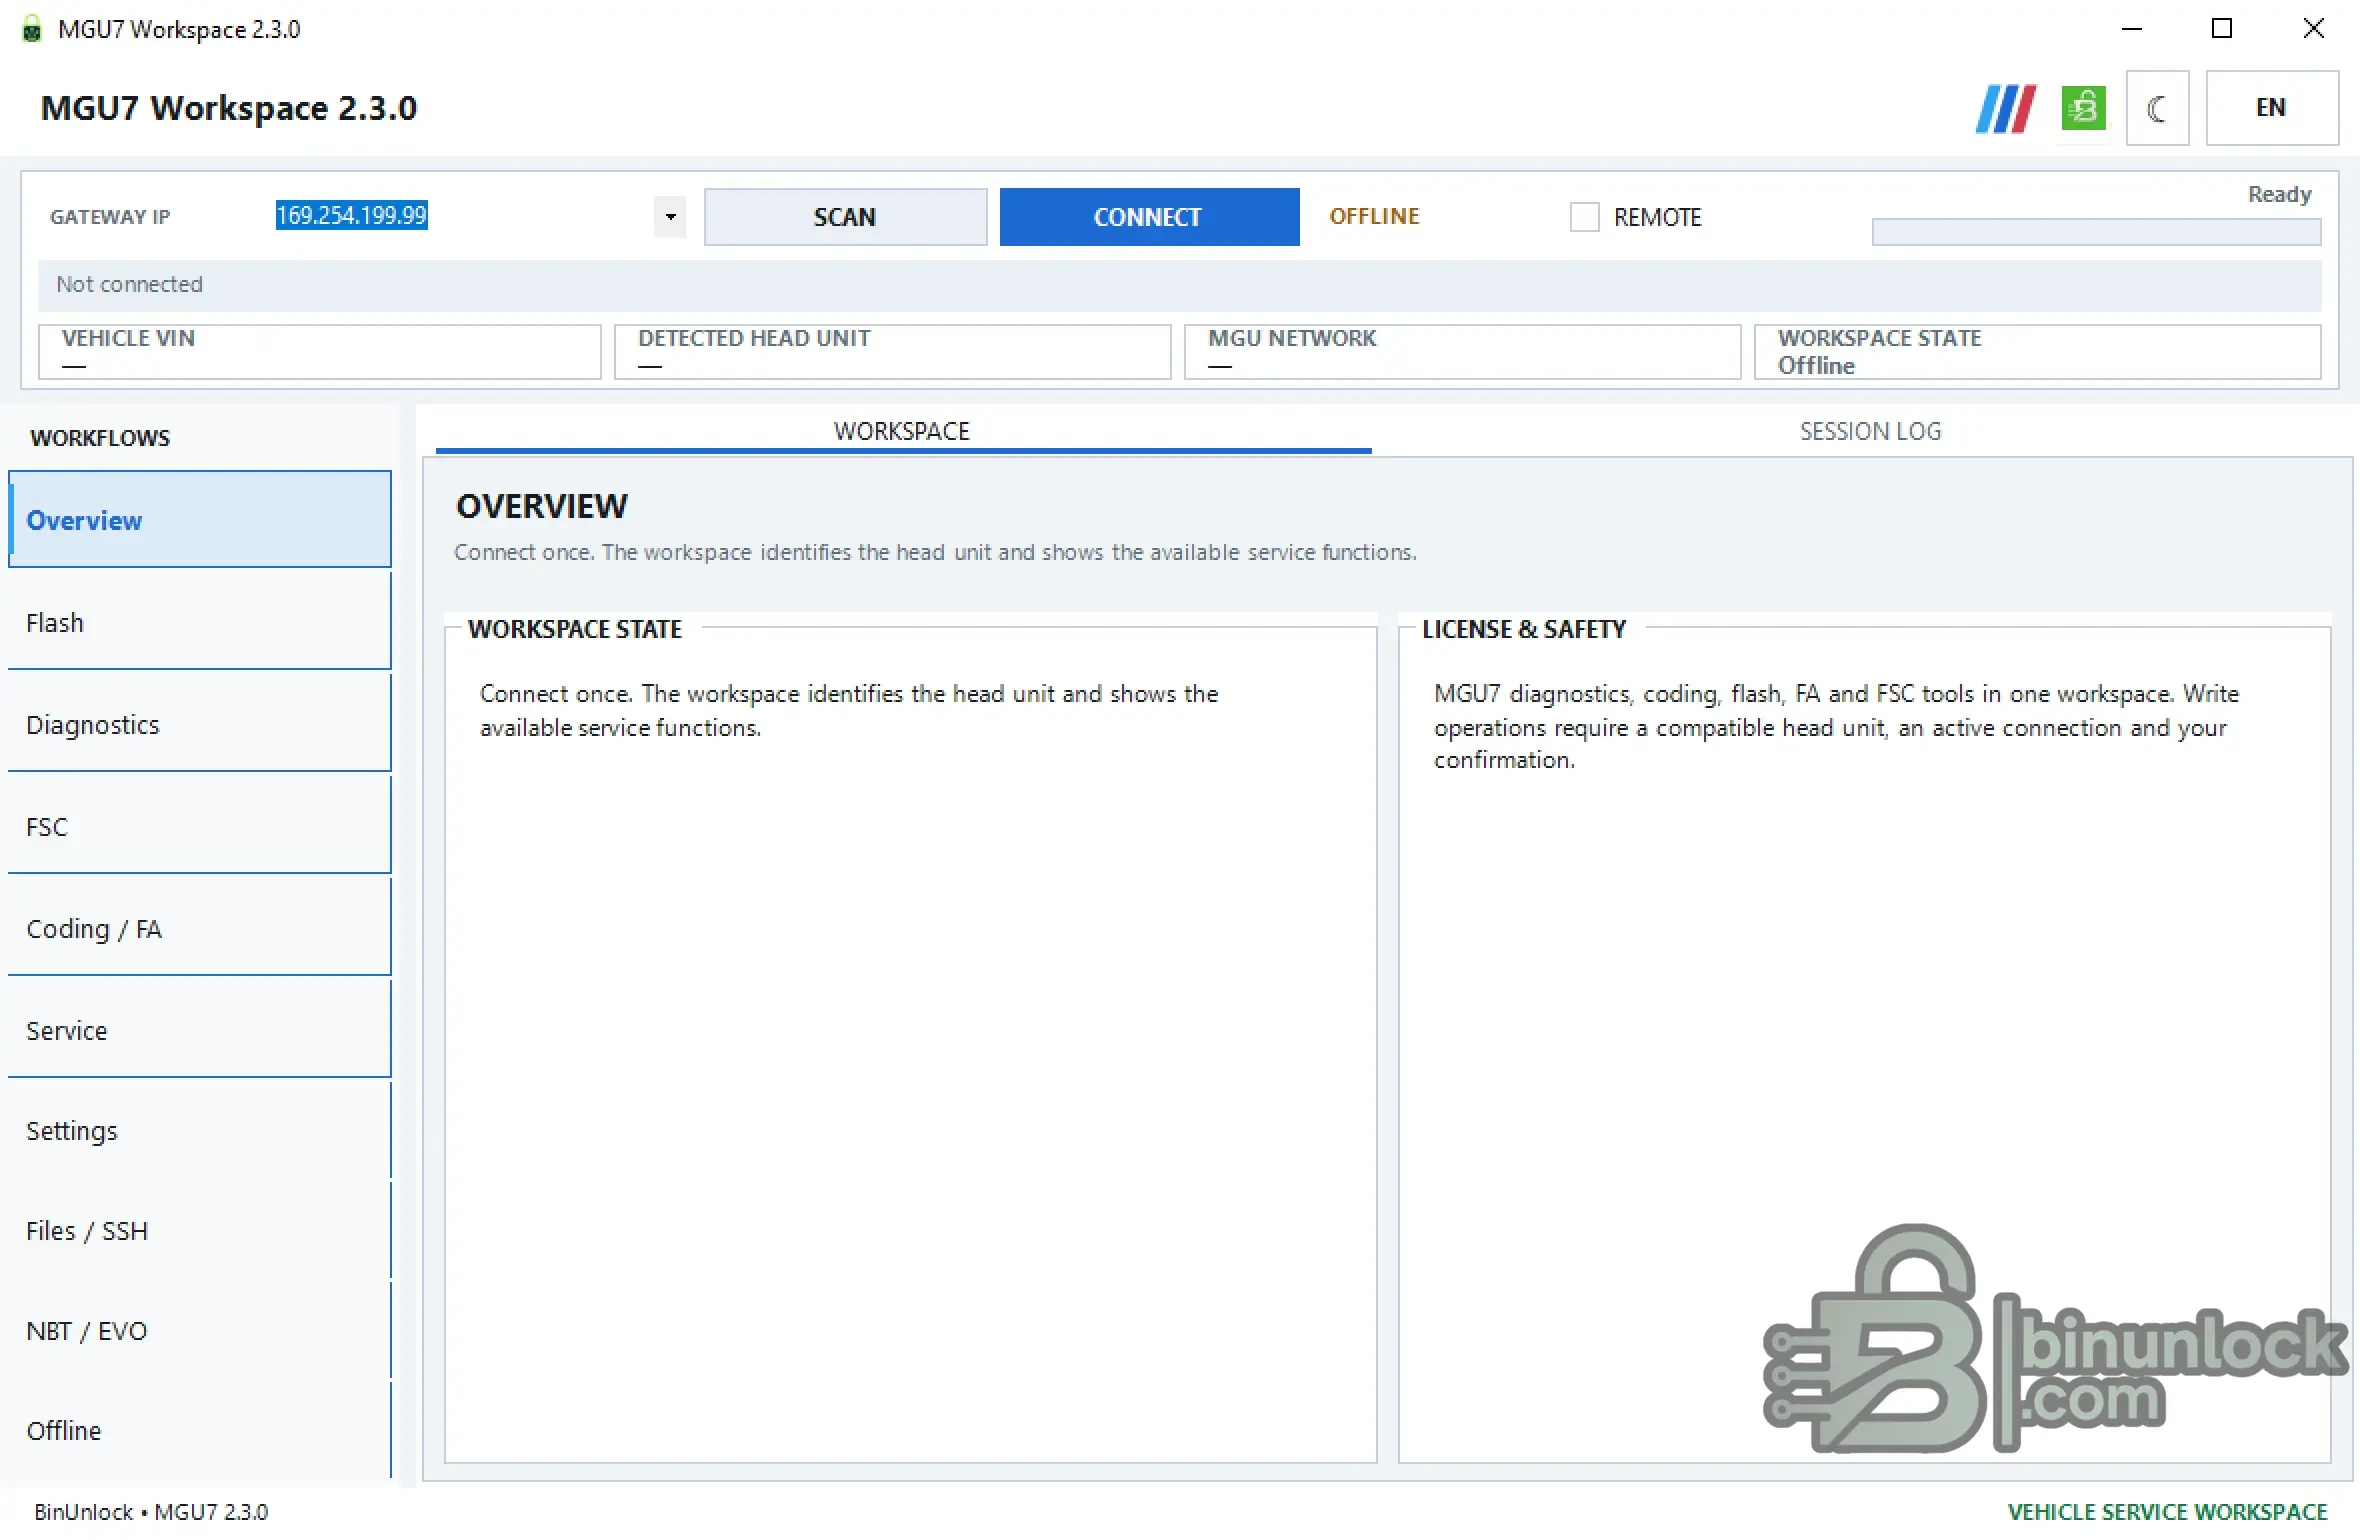Screen dimensions: 2360x1540
Task: Maximize the MGU7 Workspace window
Action: pyautogui.click(x=2222, y=29)
